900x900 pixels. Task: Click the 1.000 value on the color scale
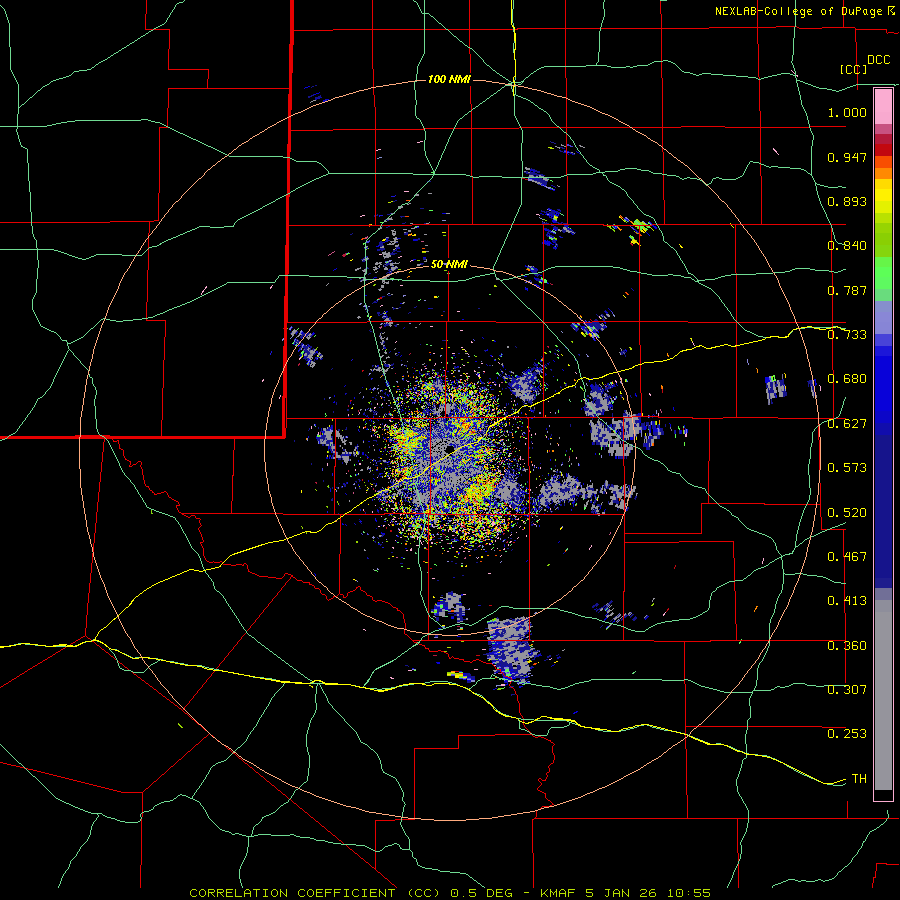(x=847, y=112)
